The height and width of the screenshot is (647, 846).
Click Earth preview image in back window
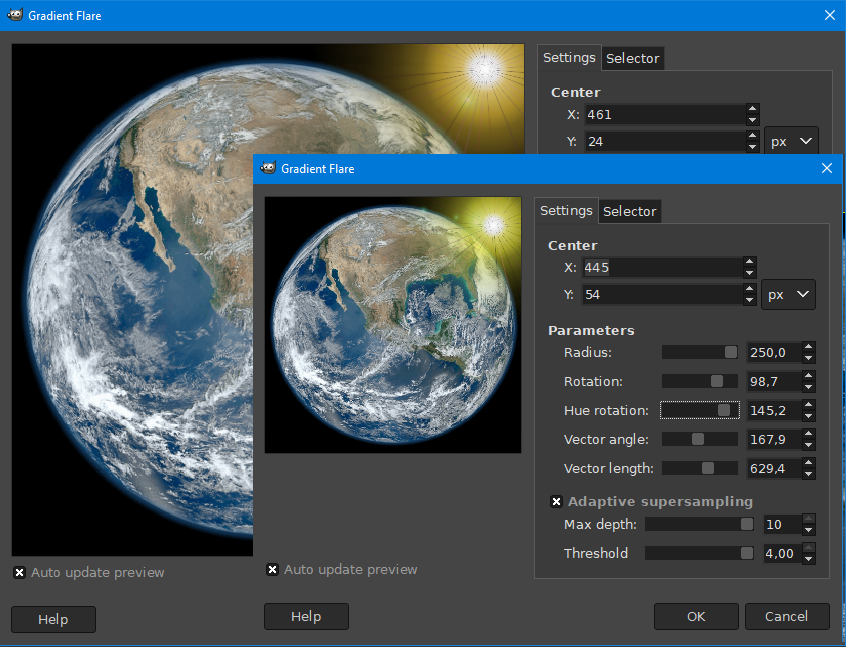(x=132, y=299)
